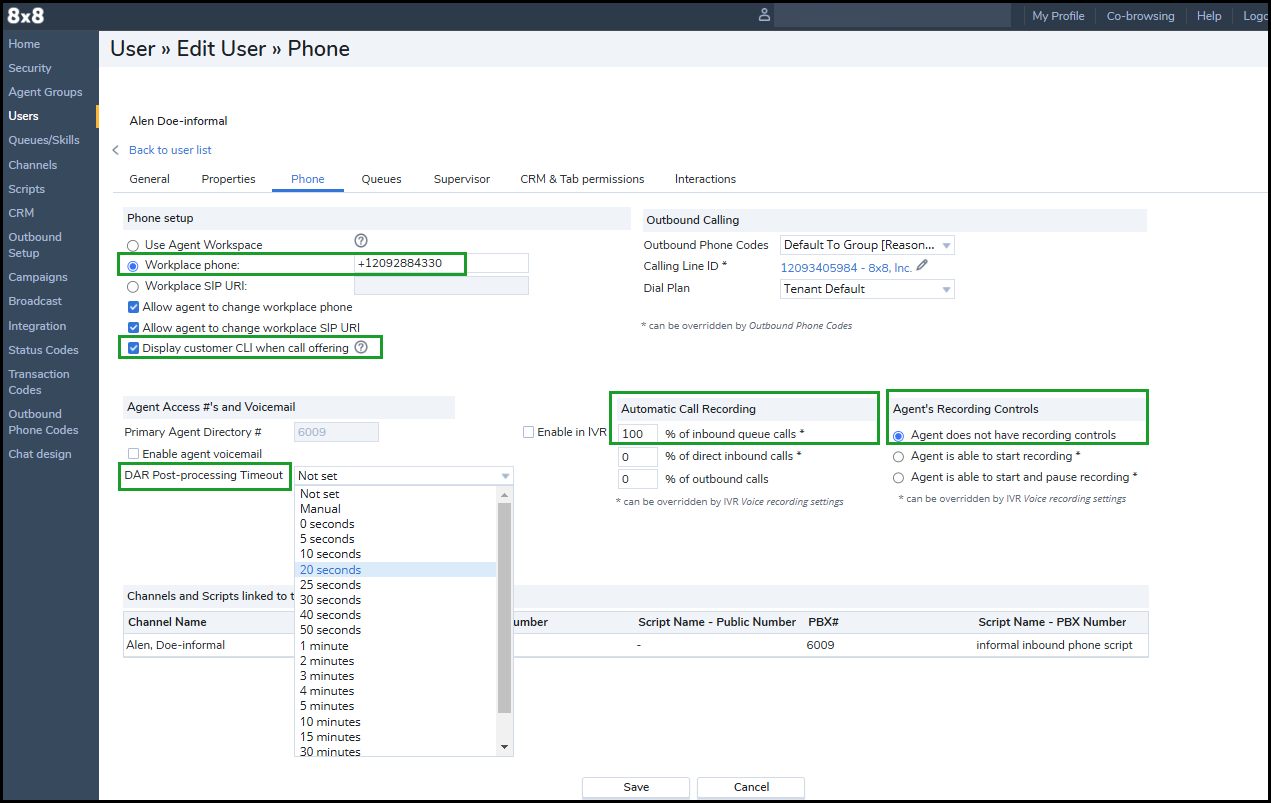Collapse DAR Post-processing Timeout dropdown

click(x=404, y=476)
